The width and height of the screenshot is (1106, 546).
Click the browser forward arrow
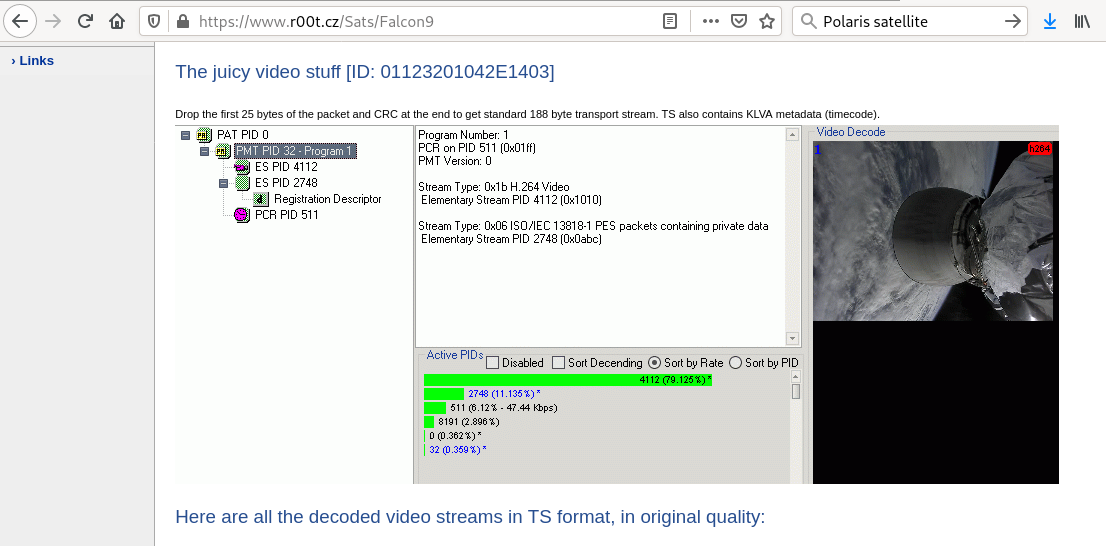[53, 21]
